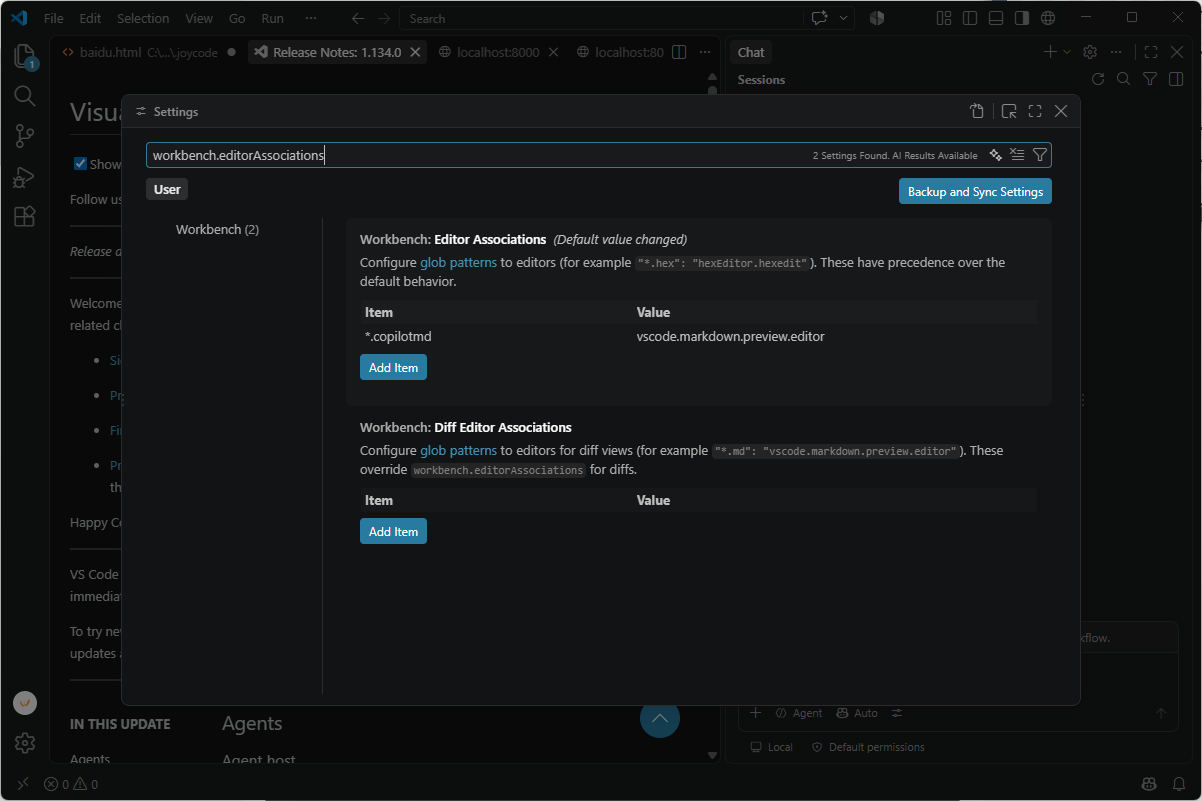Go back with the navigation arrow
This screenshot has height=801, width=1202.
click(x=358, y=18)
